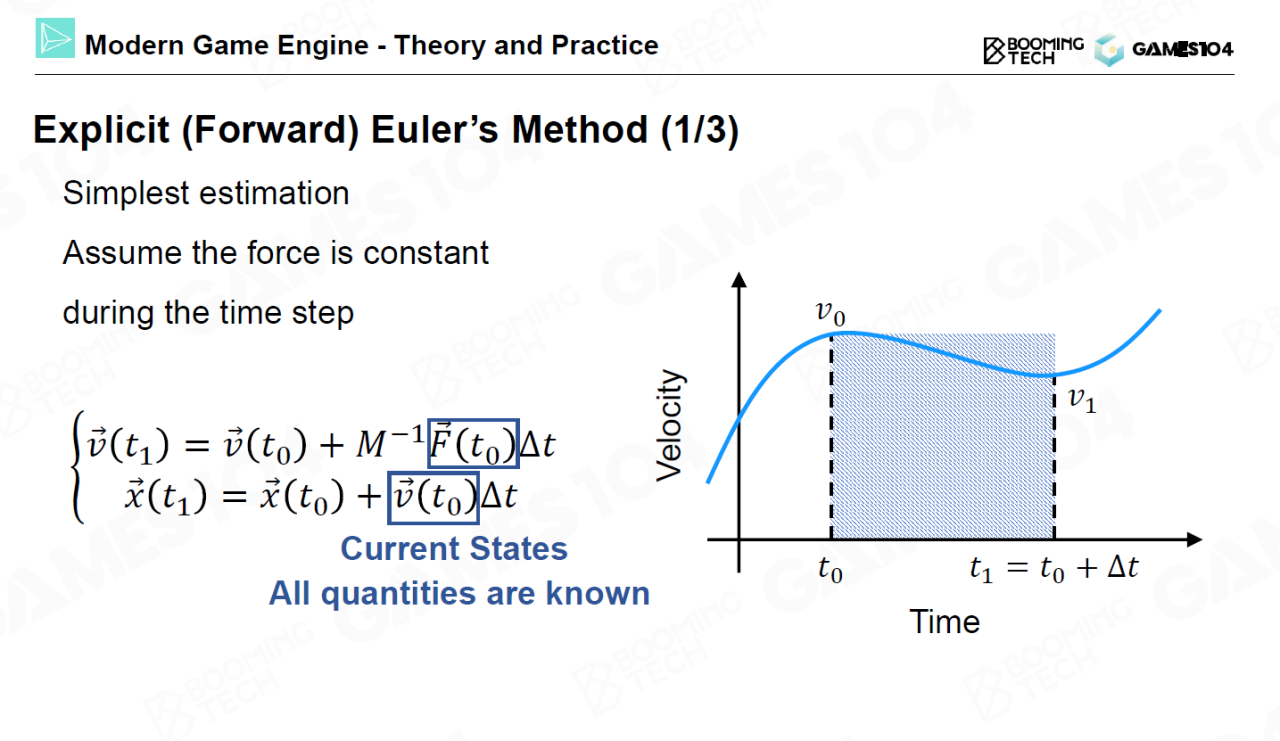The height and width of the screenshot is (741, 1280).
Task: Click the x(t1) position equation
Action: tap(320, 497)
